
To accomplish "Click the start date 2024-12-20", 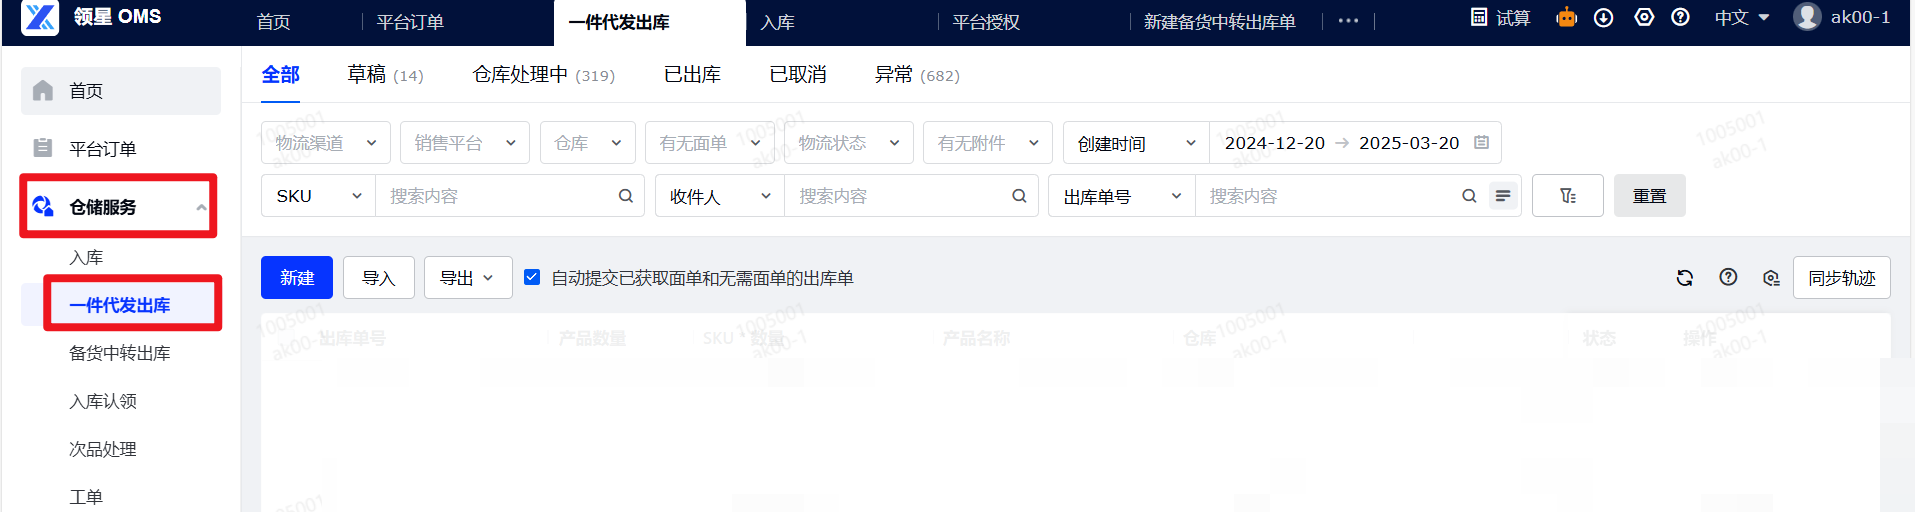I will (x=1275, y=143).
